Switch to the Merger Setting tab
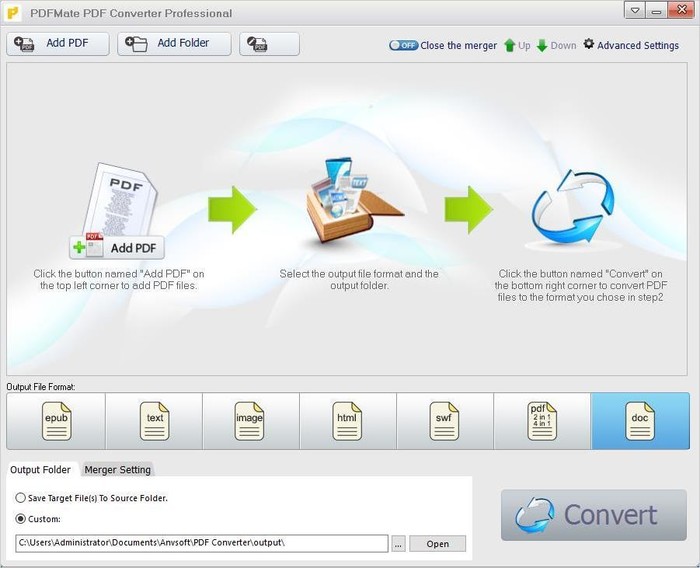The width and height of the screenshot is (700, 568). [117, 470]
